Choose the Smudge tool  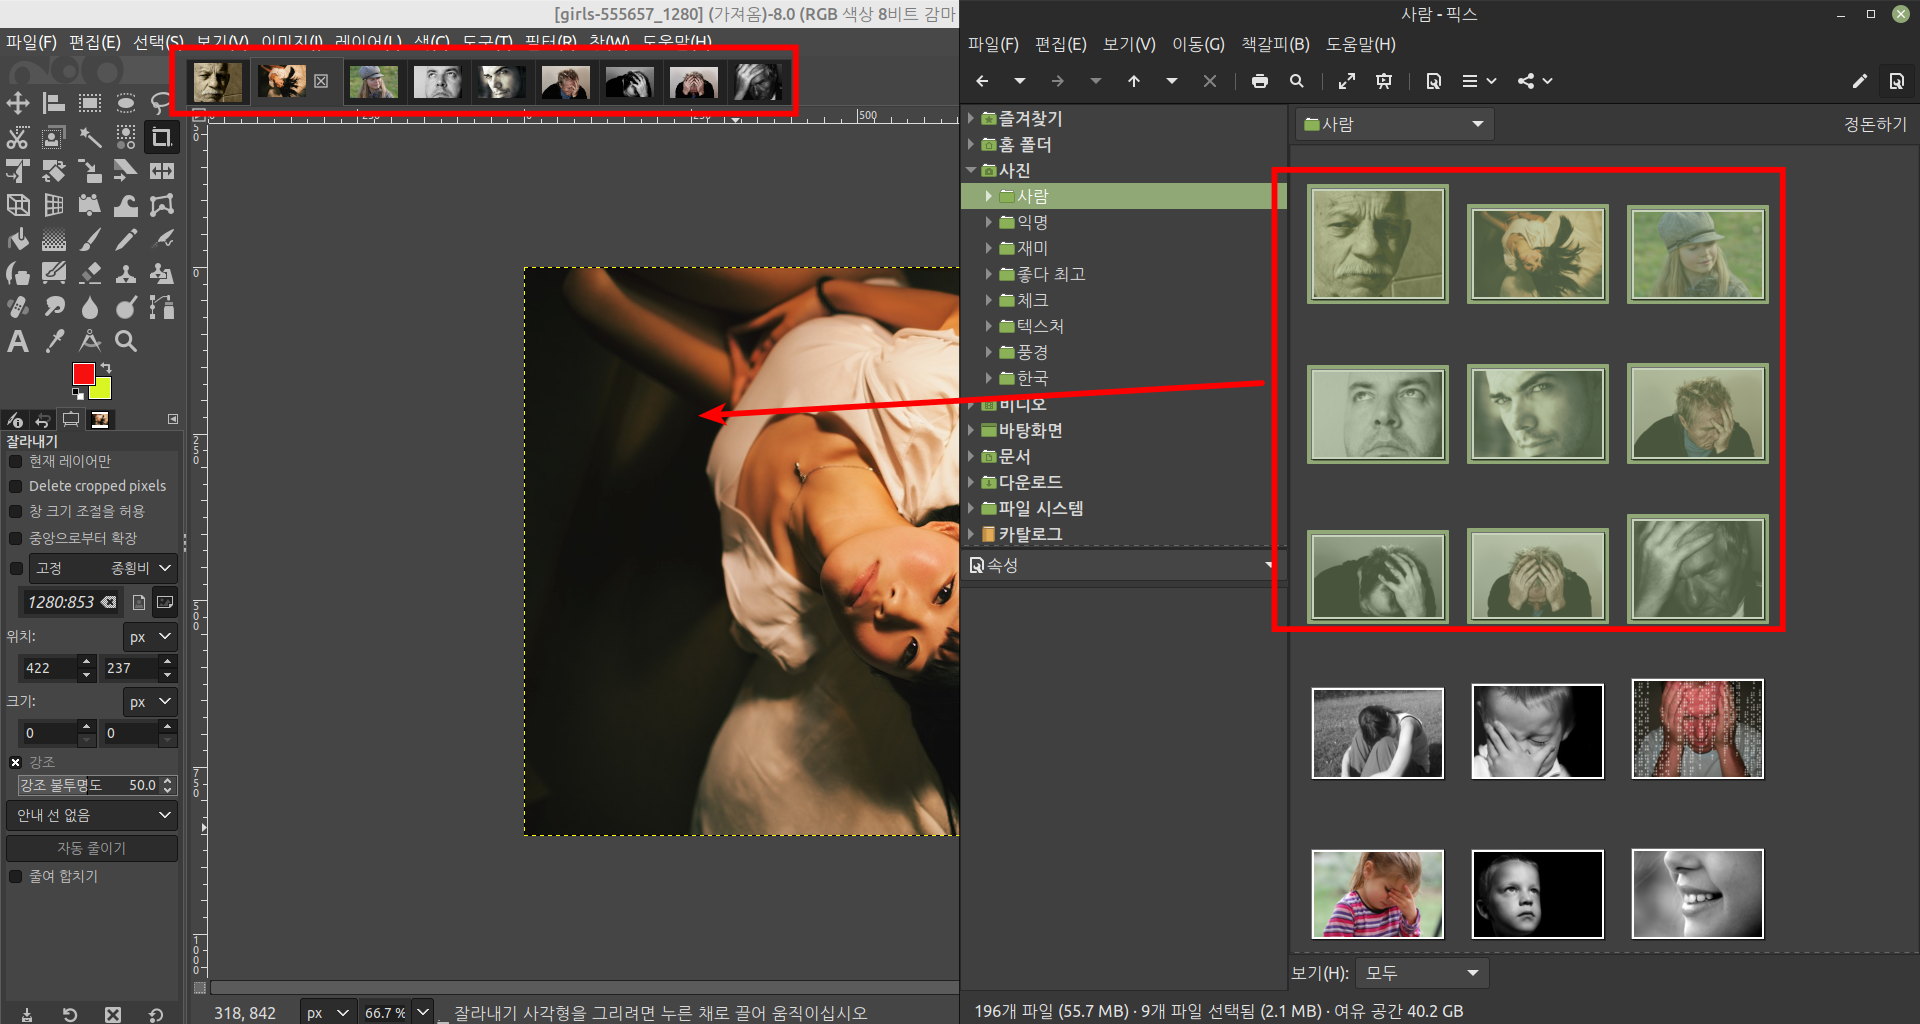[54, 307]
